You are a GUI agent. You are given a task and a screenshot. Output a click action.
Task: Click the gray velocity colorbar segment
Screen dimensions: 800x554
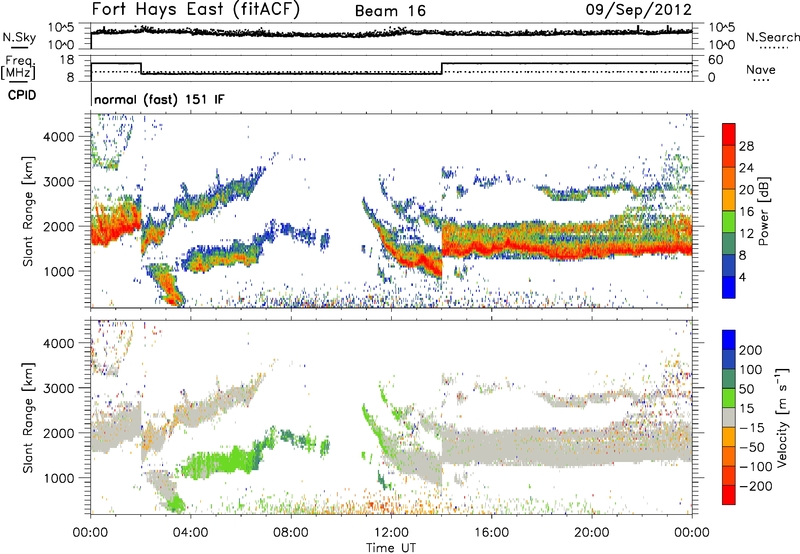[x=729, y=418]
